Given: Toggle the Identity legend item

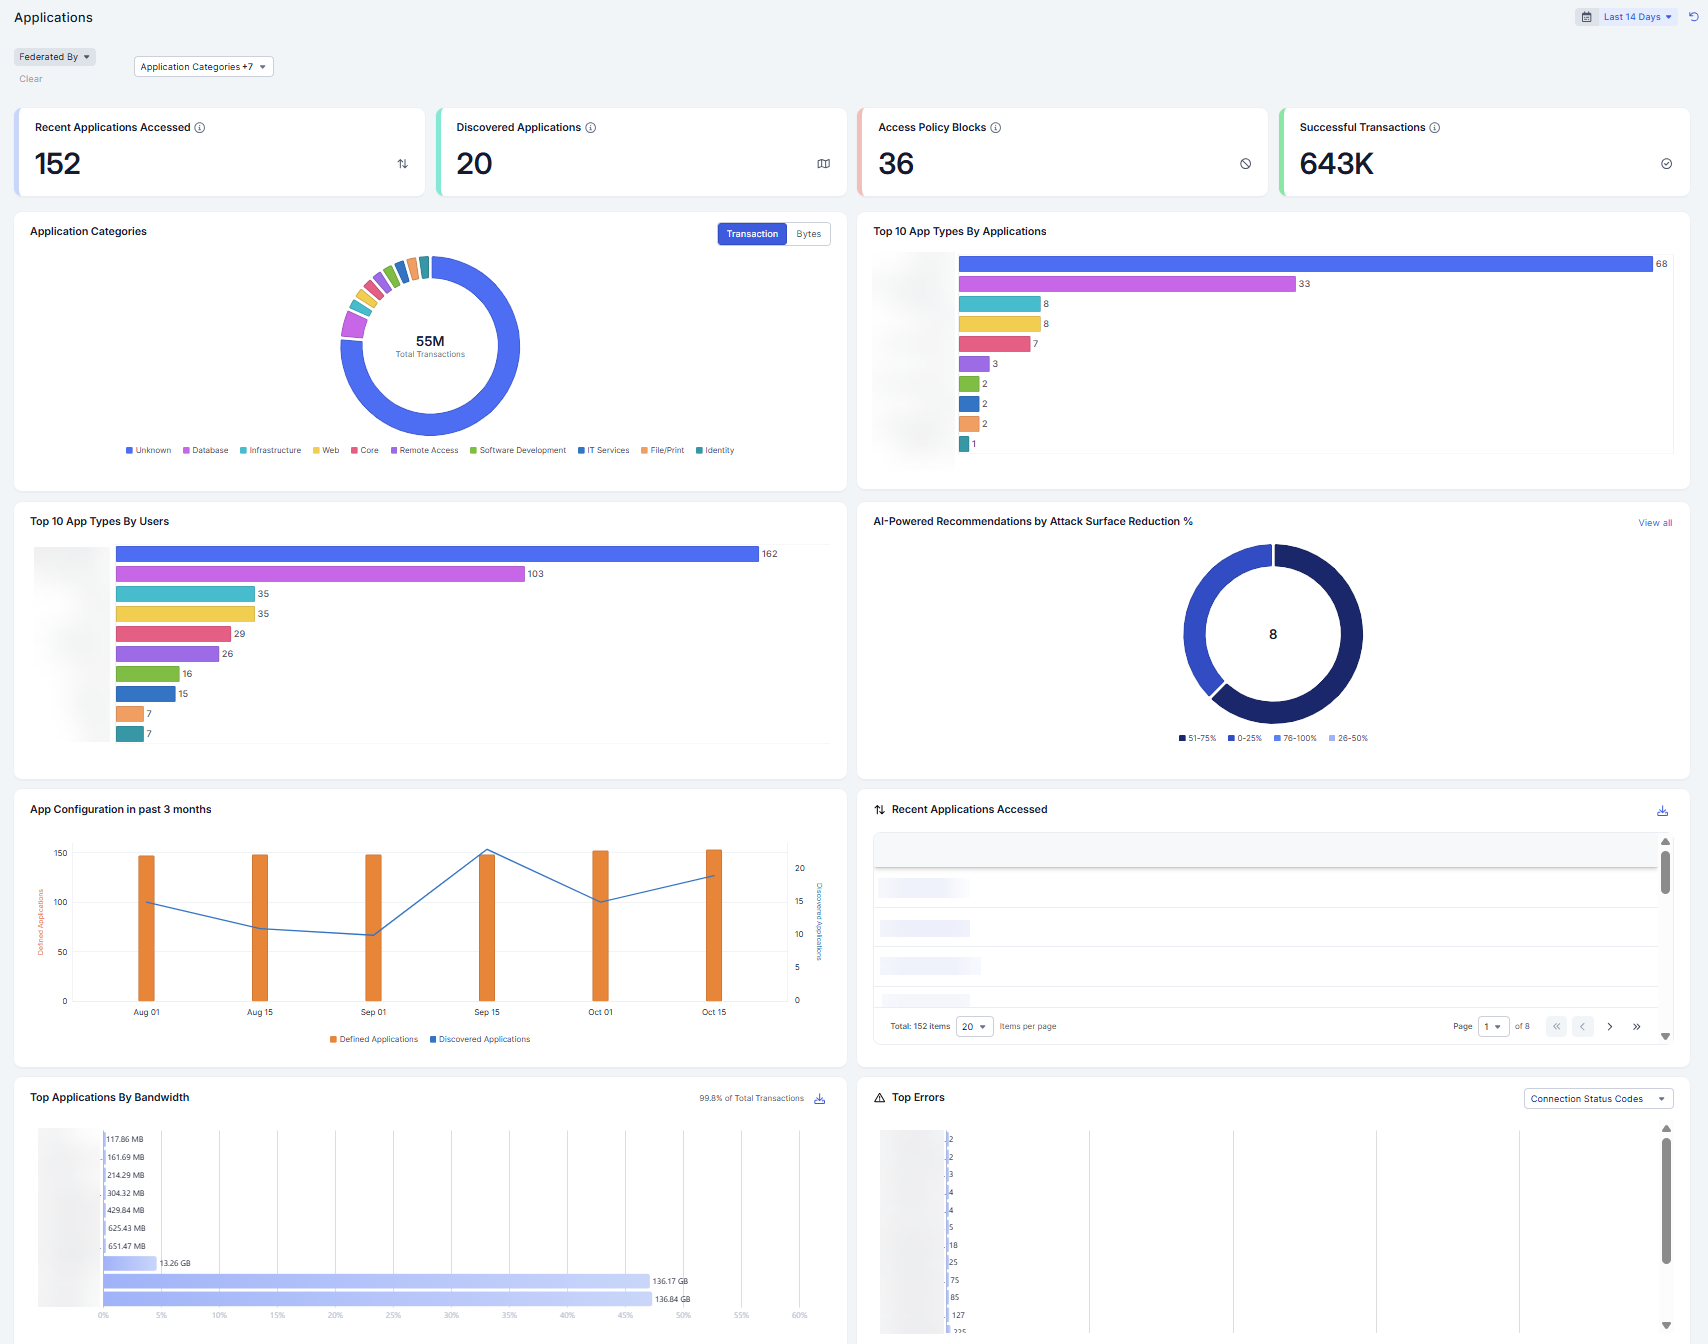Looking at the screenshot, I should tap(715, 451).
